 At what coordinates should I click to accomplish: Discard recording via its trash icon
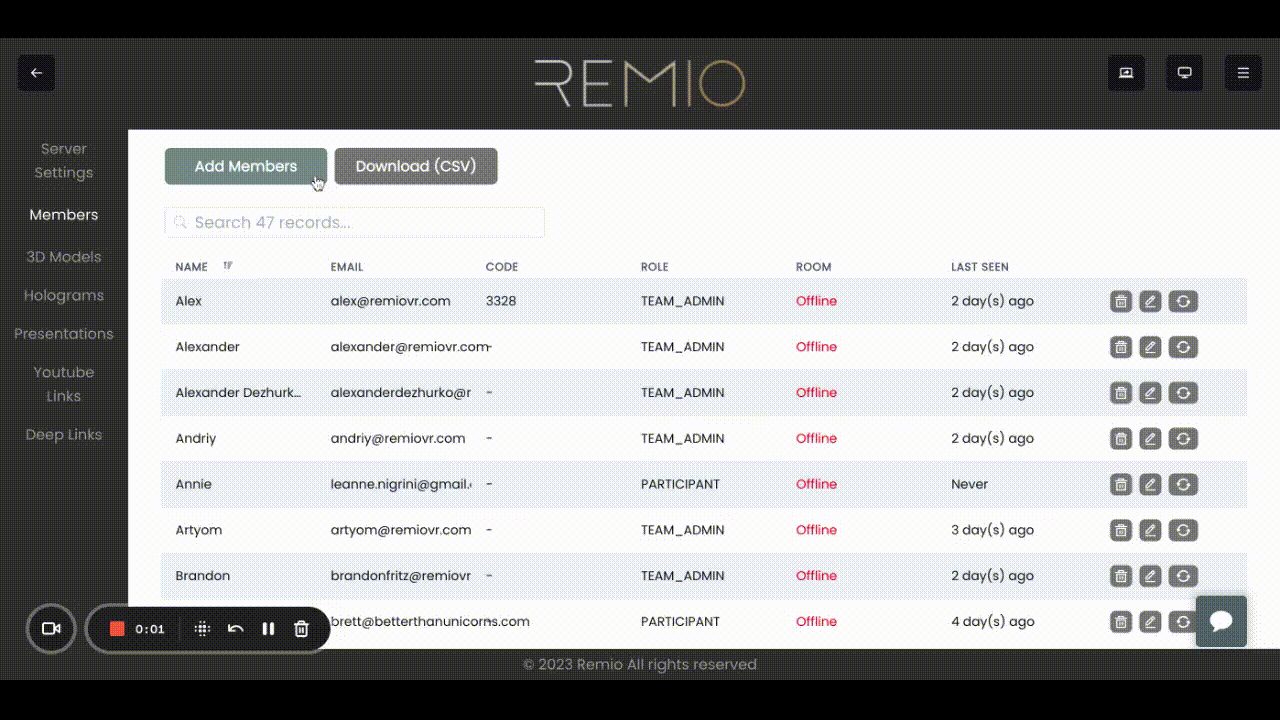301,629
